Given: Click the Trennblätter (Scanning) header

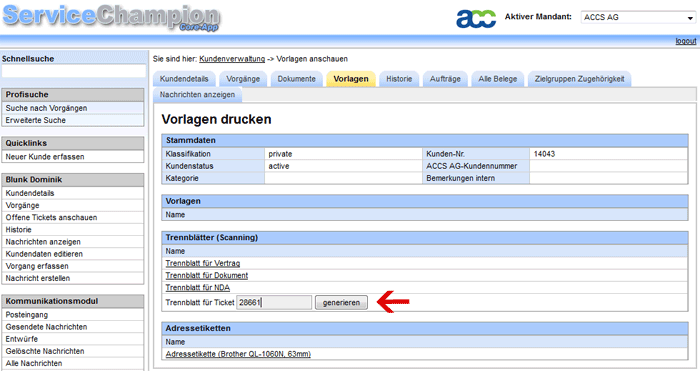Looking at the screenshot, I should [x=425, y=238].
